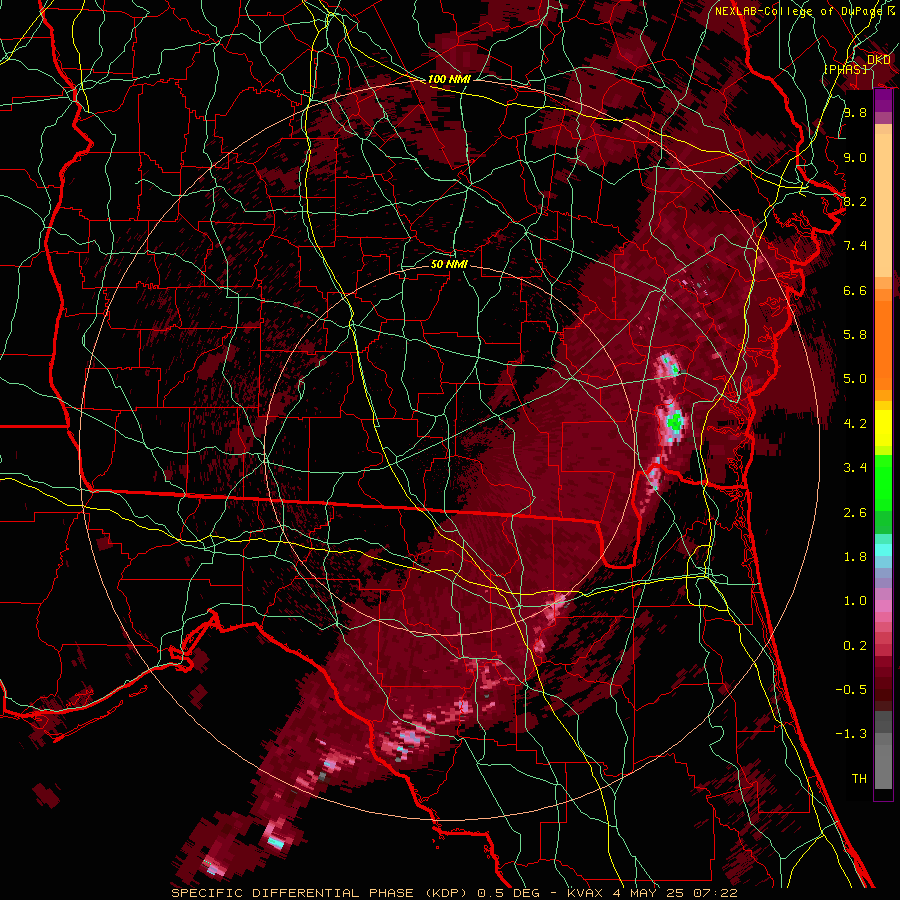The height and width of the screenshot is (900, 900).
Task: Click the "[PHAS]" label above color bar
Action: tap(845, 69)
